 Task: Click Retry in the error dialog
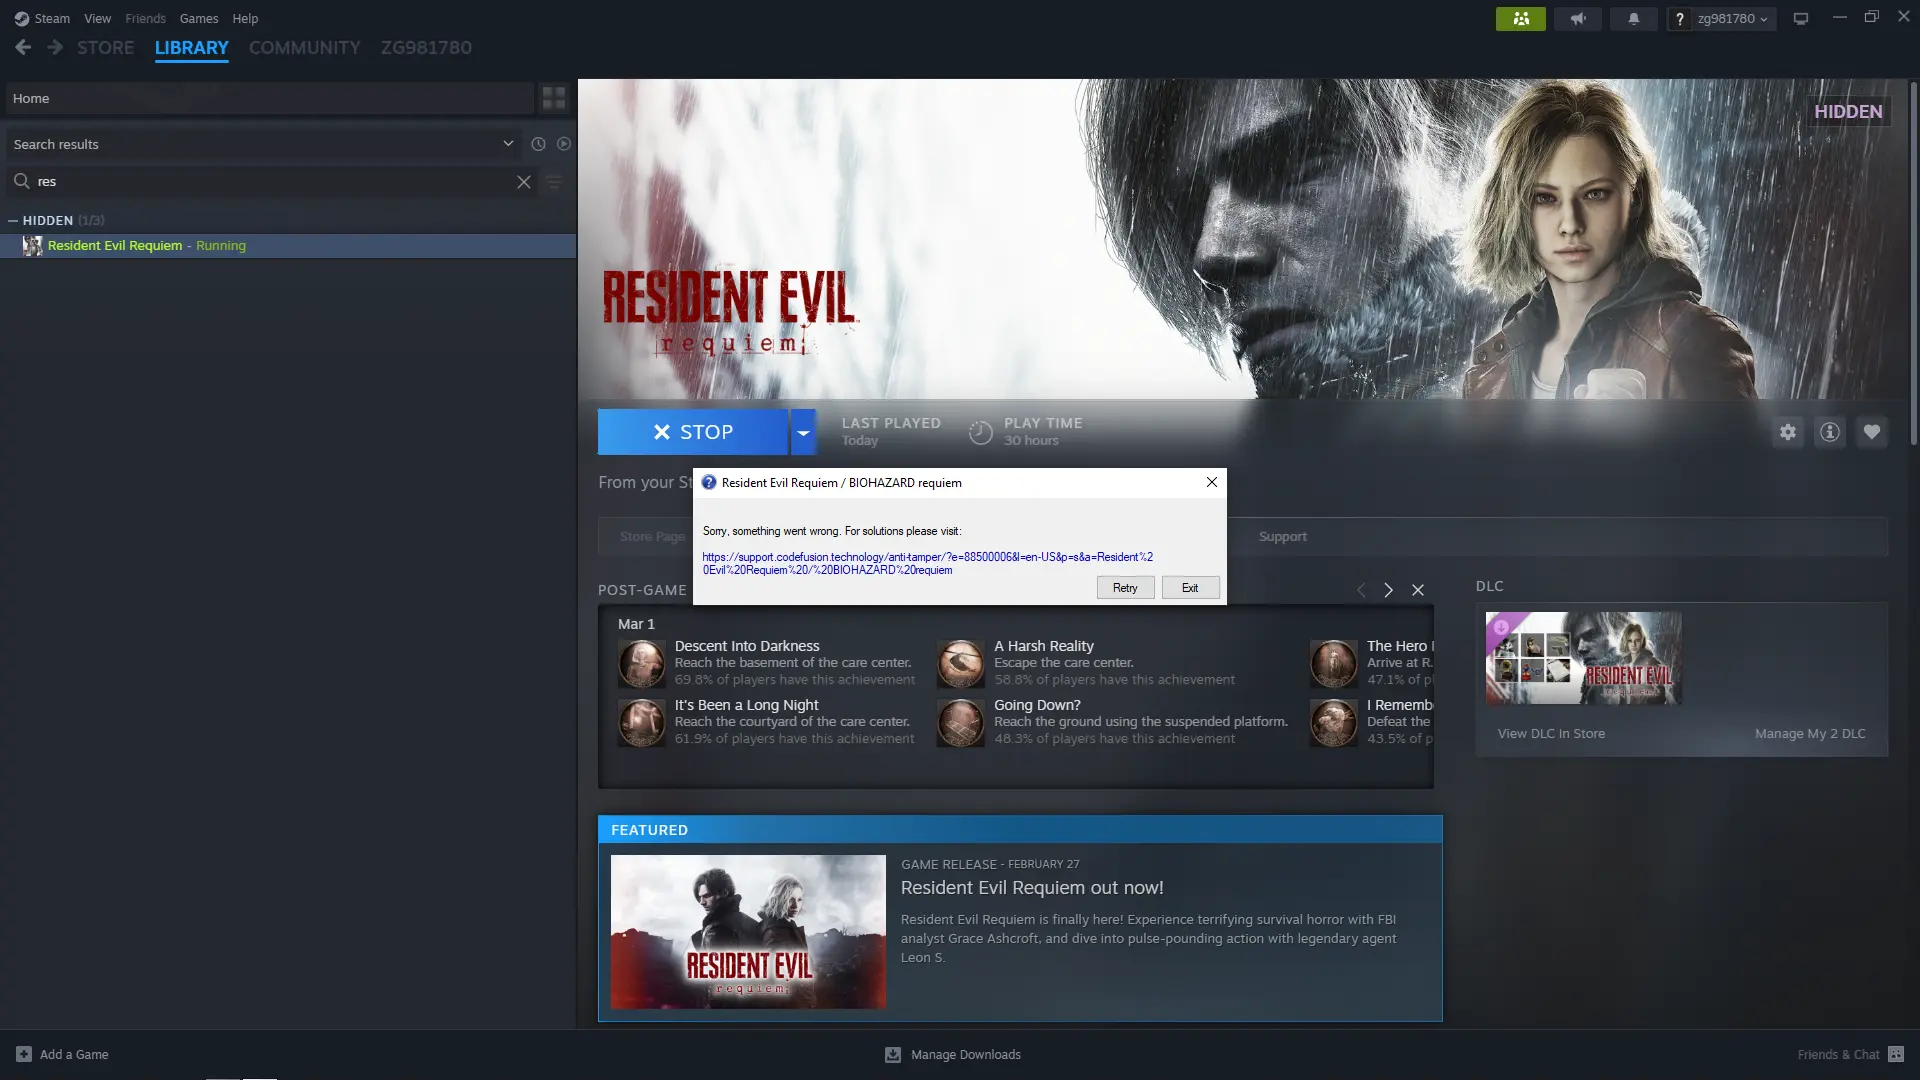[1125, 588]
